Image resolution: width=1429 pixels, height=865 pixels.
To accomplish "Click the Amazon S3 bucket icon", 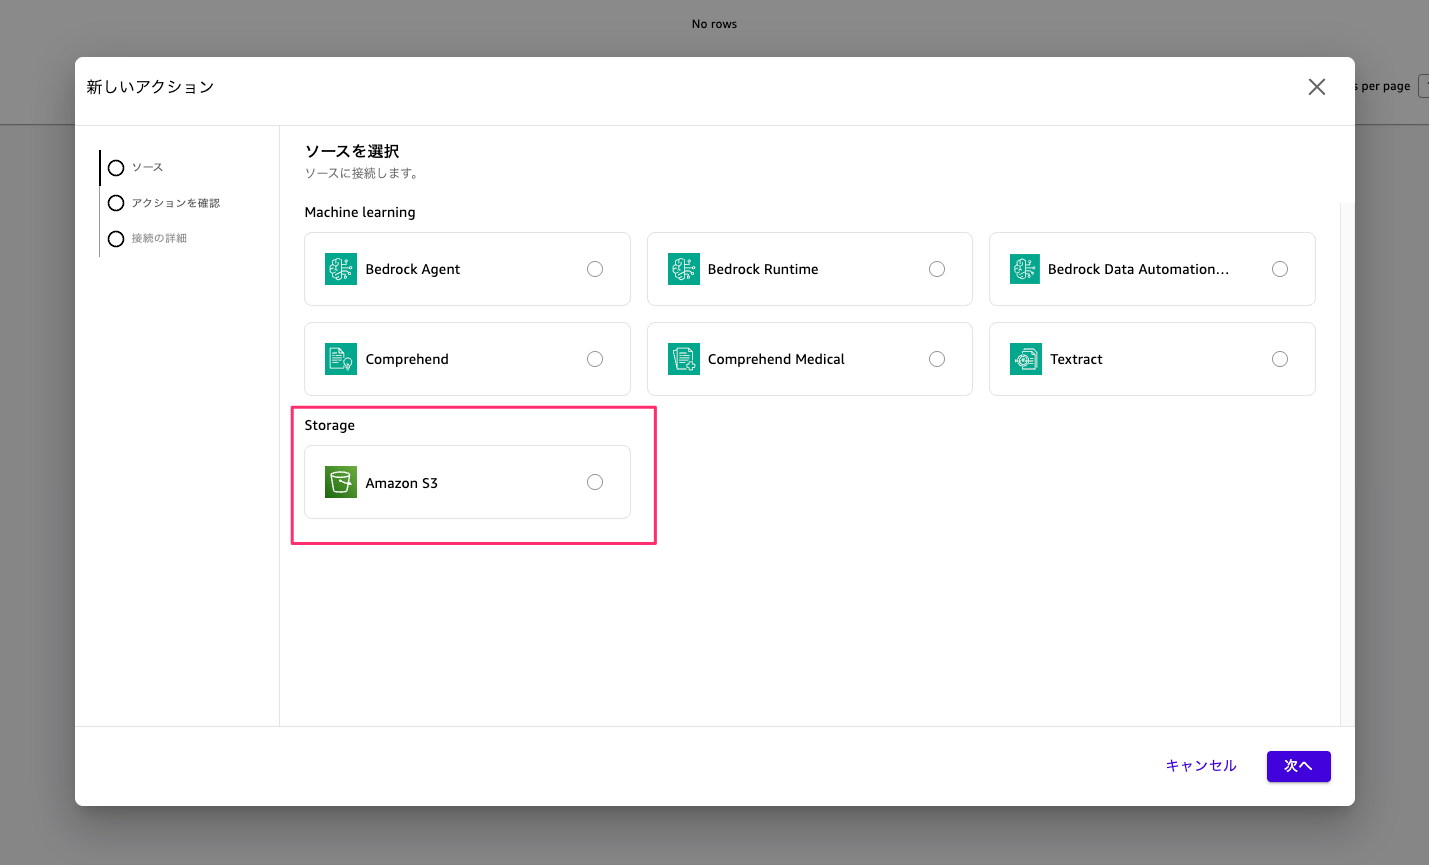I will tap(341, 482).
